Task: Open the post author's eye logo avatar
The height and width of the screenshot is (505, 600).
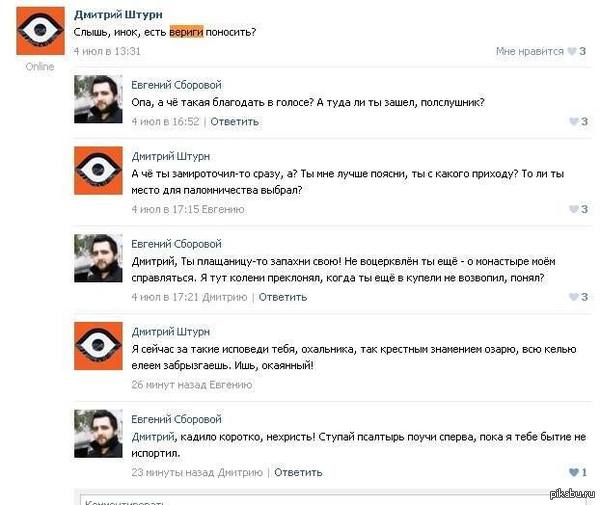Action: [x=40, y=32]
